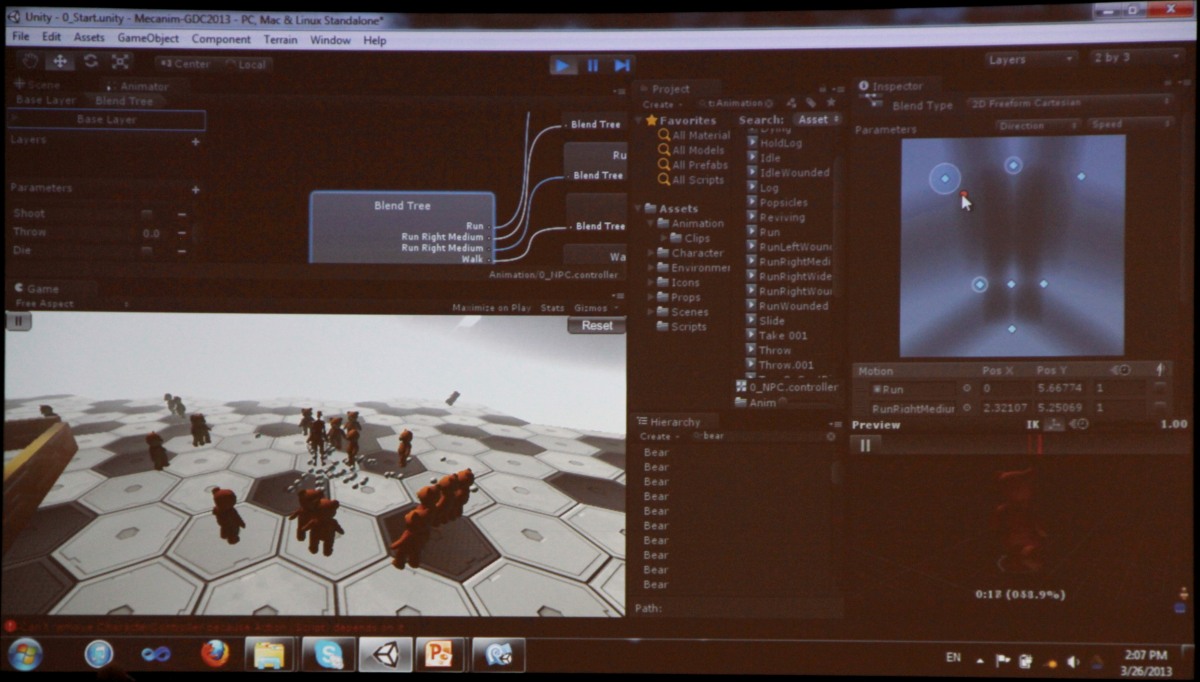Open the Free Aspect dropdown
The image size is (1200, 682).
[72, 303]
